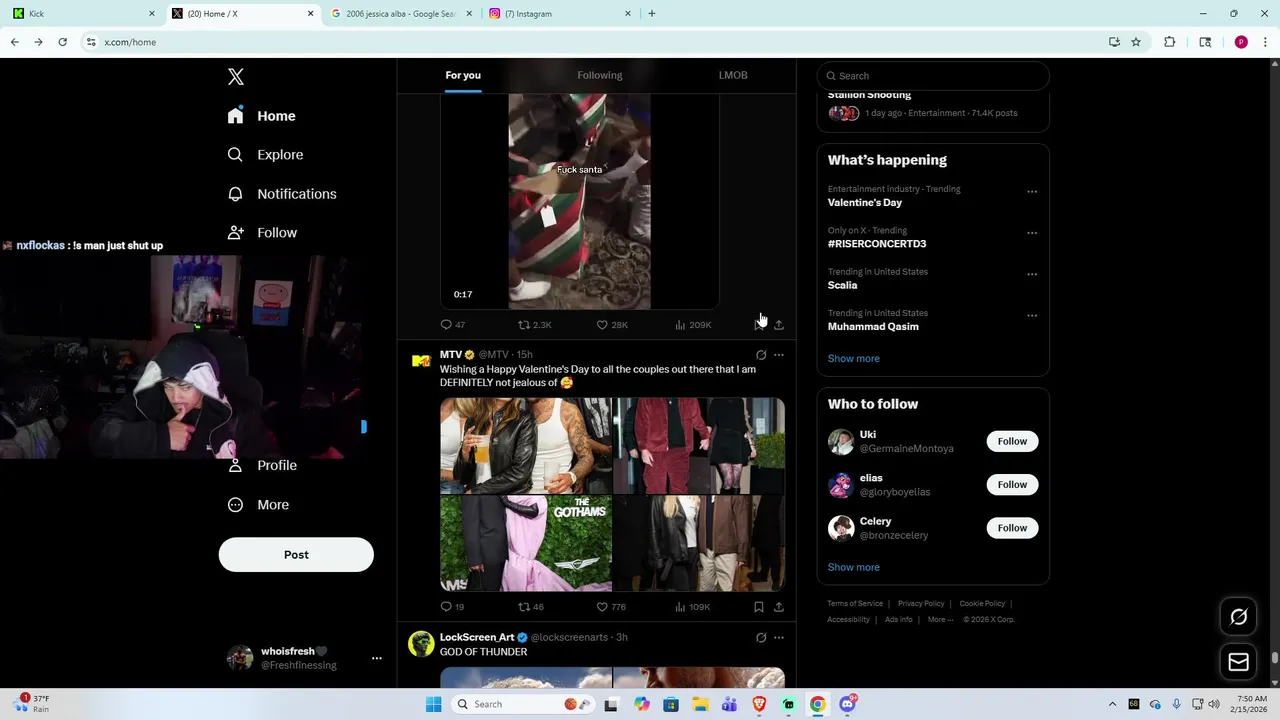View analytics of video post 209K views
Screen dimensions: 1280x720
pos(693,325)
